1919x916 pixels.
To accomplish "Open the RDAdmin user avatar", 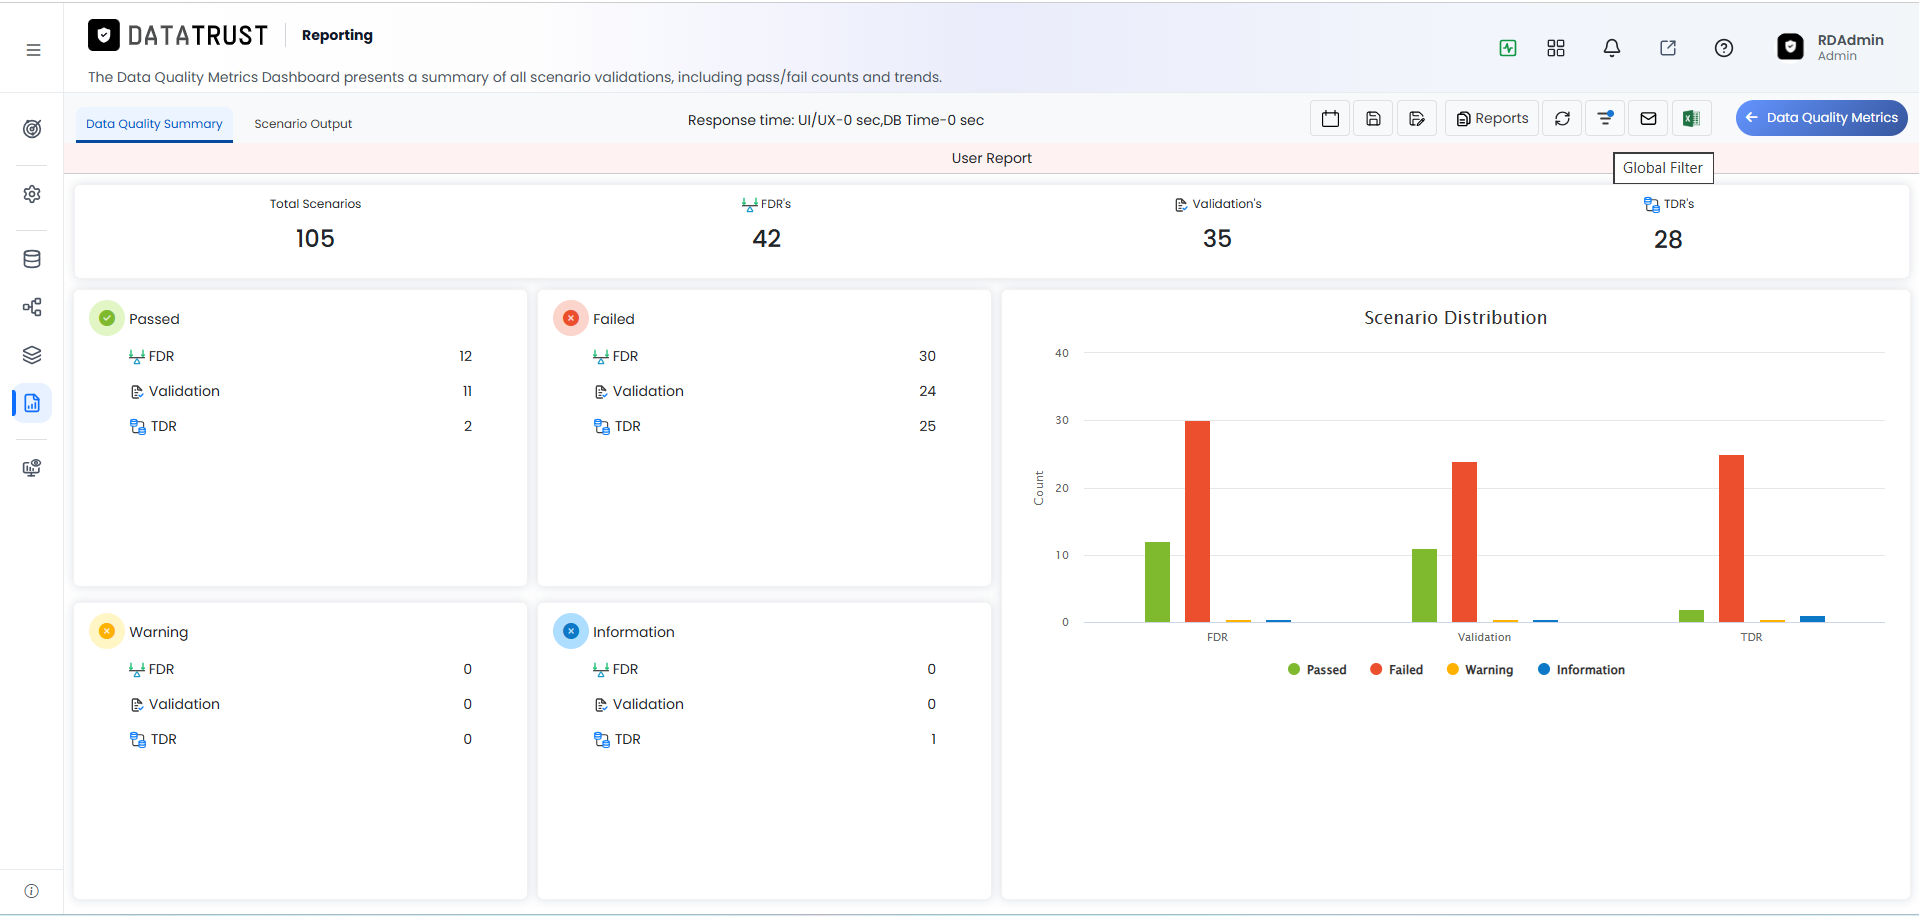I will (1791, 47).
